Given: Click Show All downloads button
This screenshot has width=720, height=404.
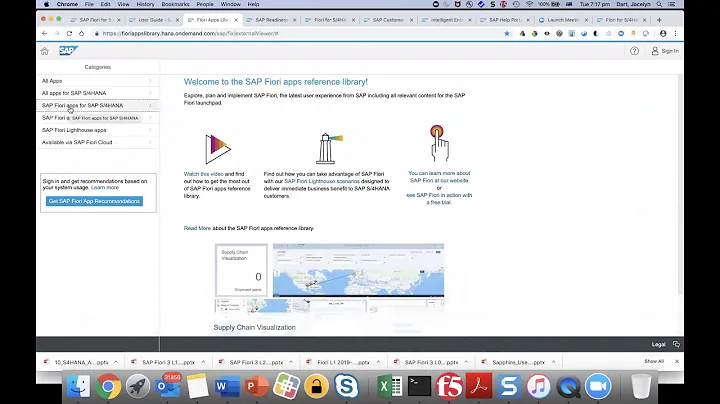Looking at the screenshot, I should pyautogui.click(x=654, y=361).
